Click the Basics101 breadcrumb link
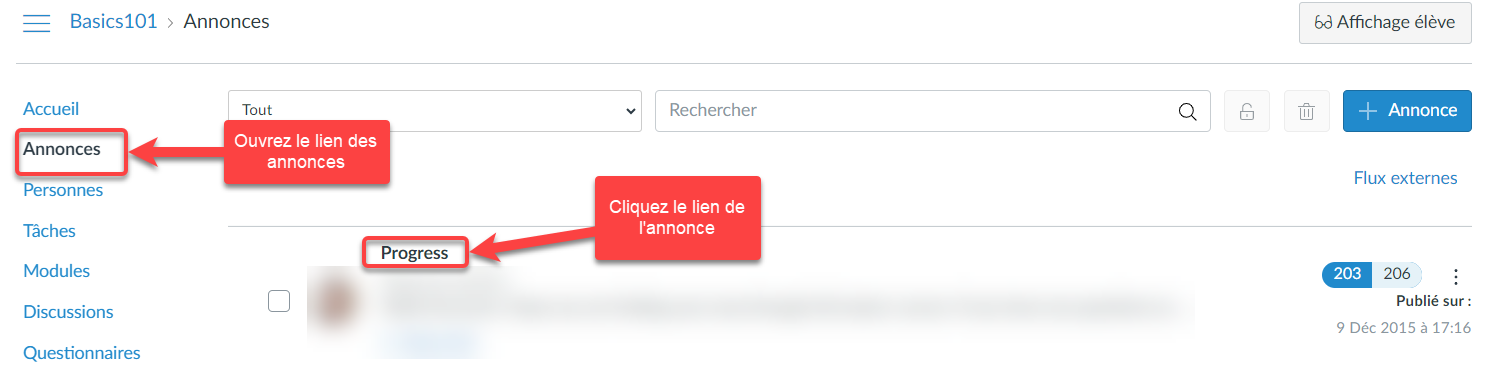The height and width of the screenshot is (373, 1496). [113, 21]
